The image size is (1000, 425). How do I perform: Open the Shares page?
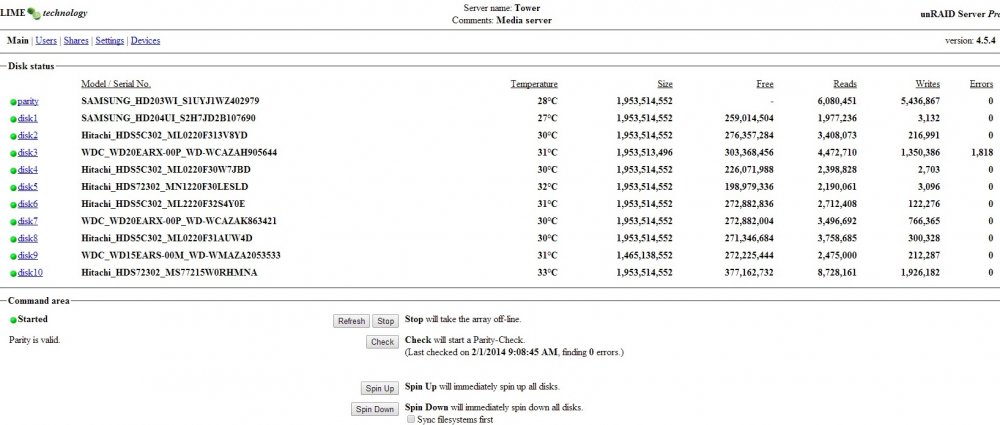tap(76, 41)
